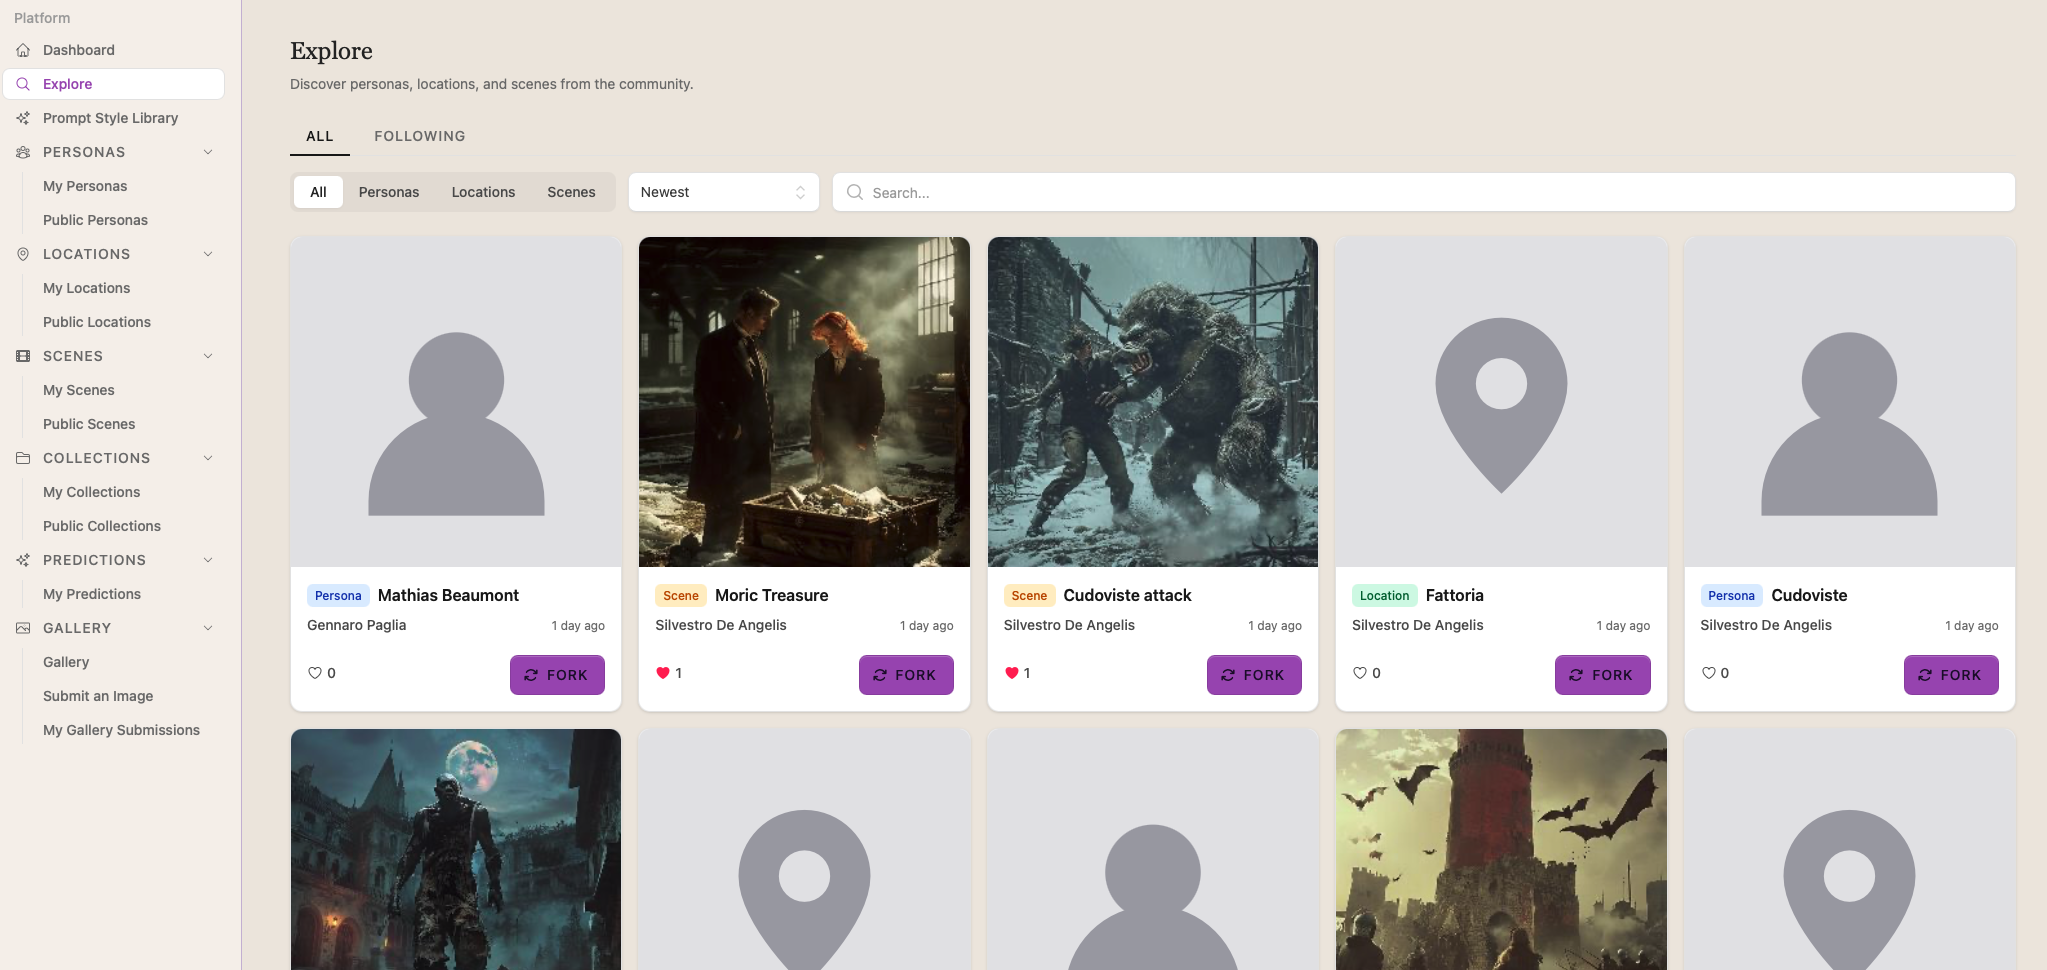
Task: Click the Fattoria title text
Action: coord(1454,595)
